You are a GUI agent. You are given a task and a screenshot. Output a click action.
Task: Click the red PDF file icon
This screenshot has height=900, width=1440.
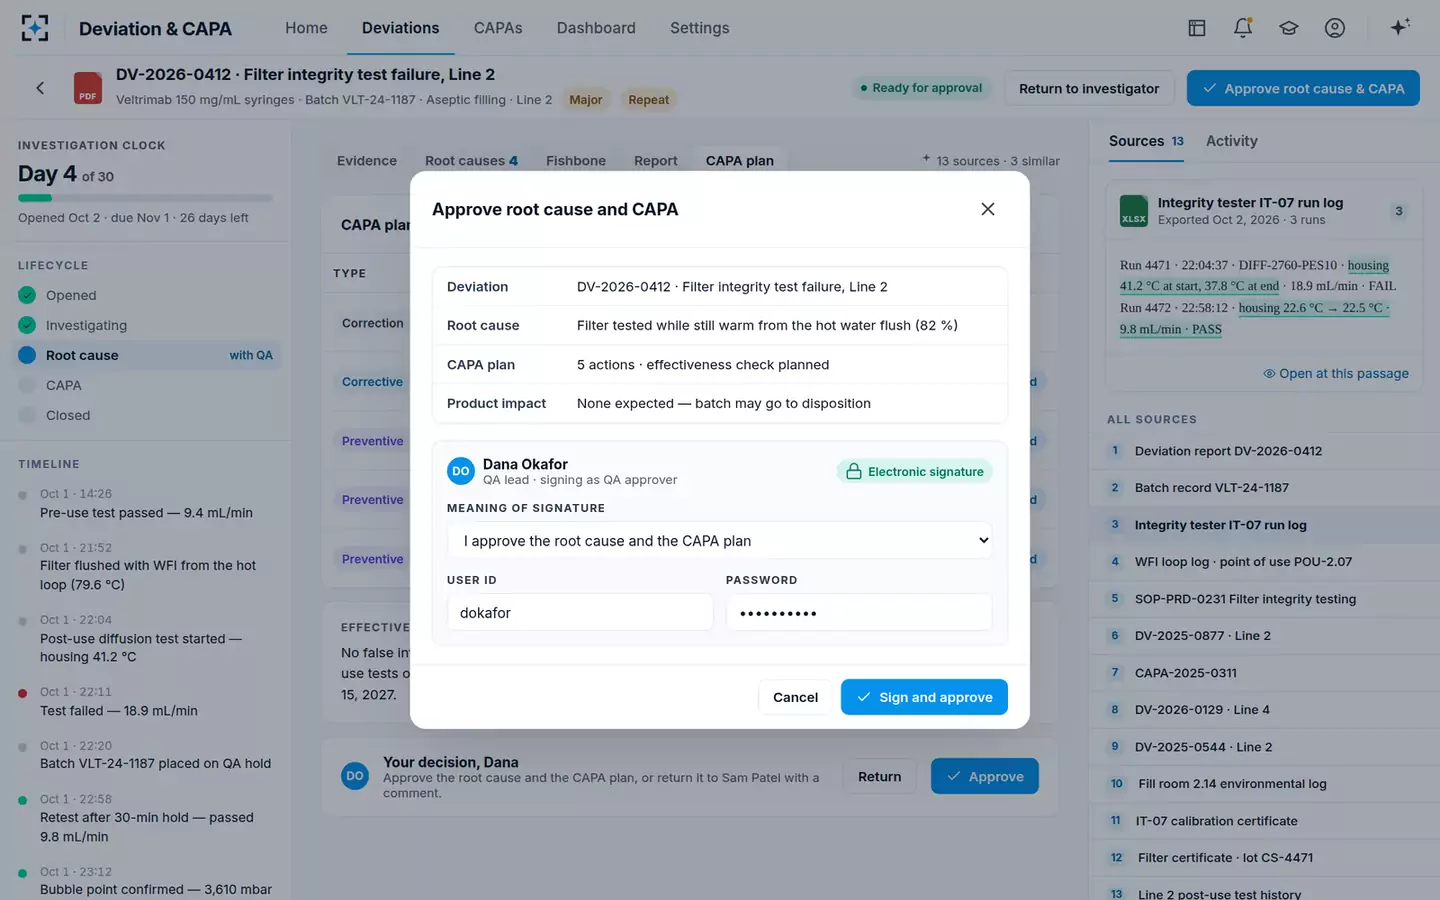click(88, 88)
